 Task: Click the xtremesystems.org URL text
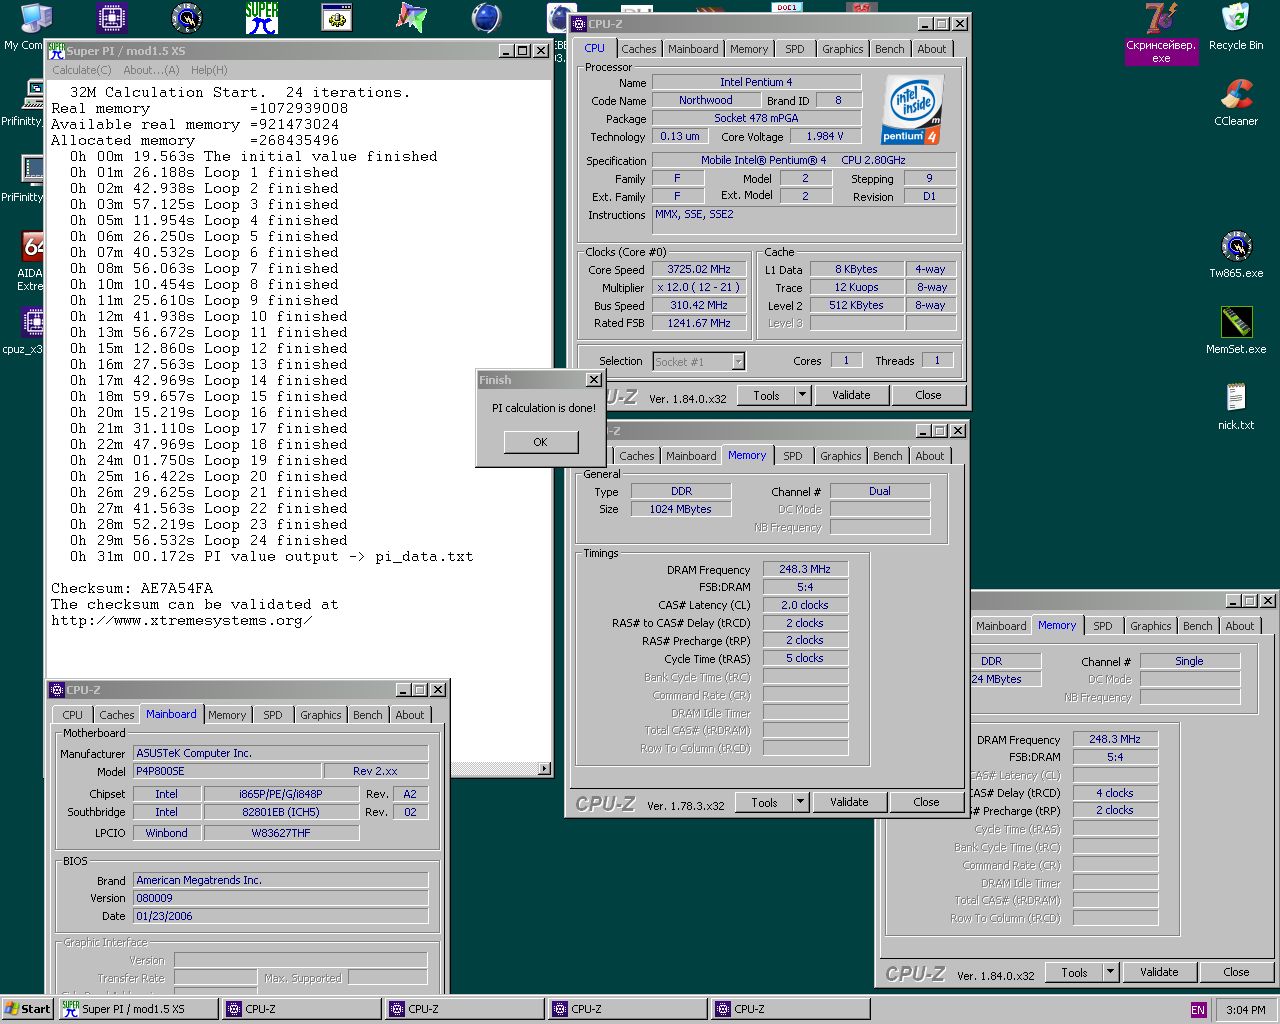coord(182,620)
